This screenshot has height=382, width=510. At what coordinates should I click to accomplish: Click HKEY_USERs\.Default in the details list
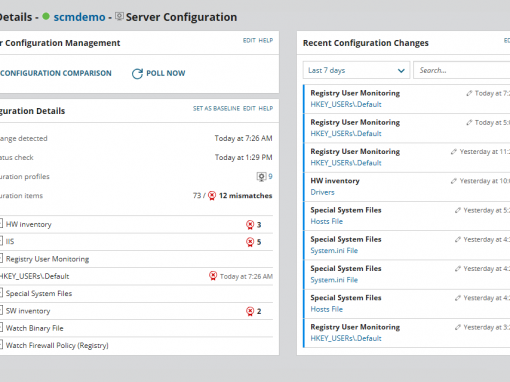pos(35,276)
